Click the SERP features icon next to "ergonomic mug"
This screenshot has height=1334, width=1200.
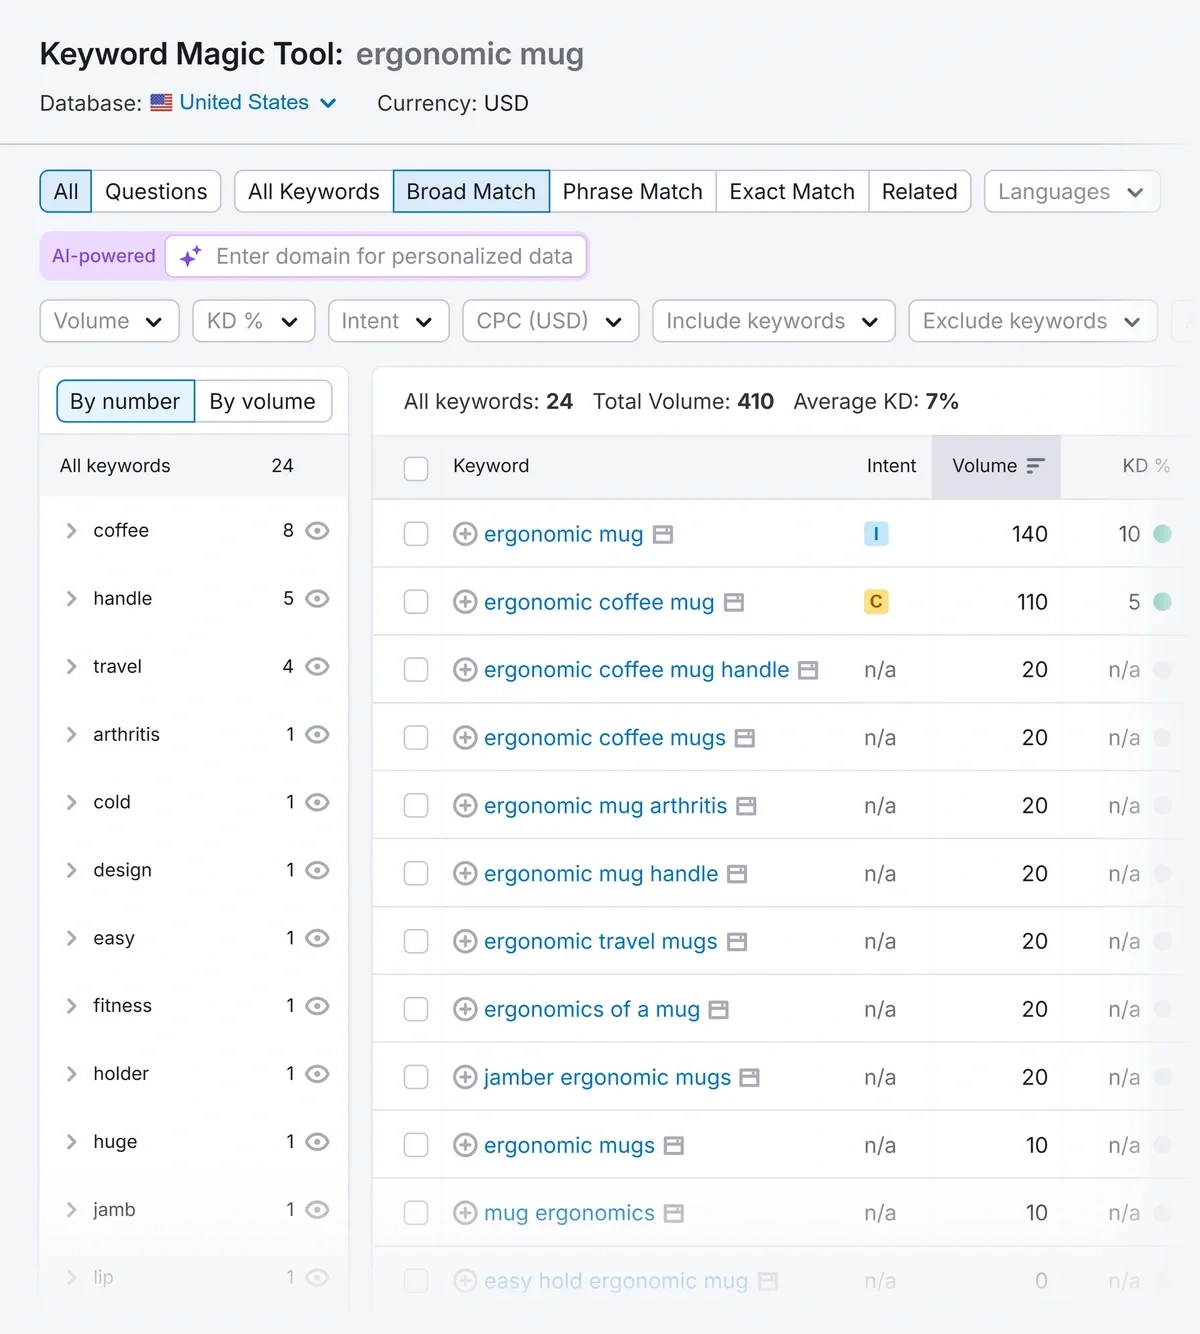point(663,534)
